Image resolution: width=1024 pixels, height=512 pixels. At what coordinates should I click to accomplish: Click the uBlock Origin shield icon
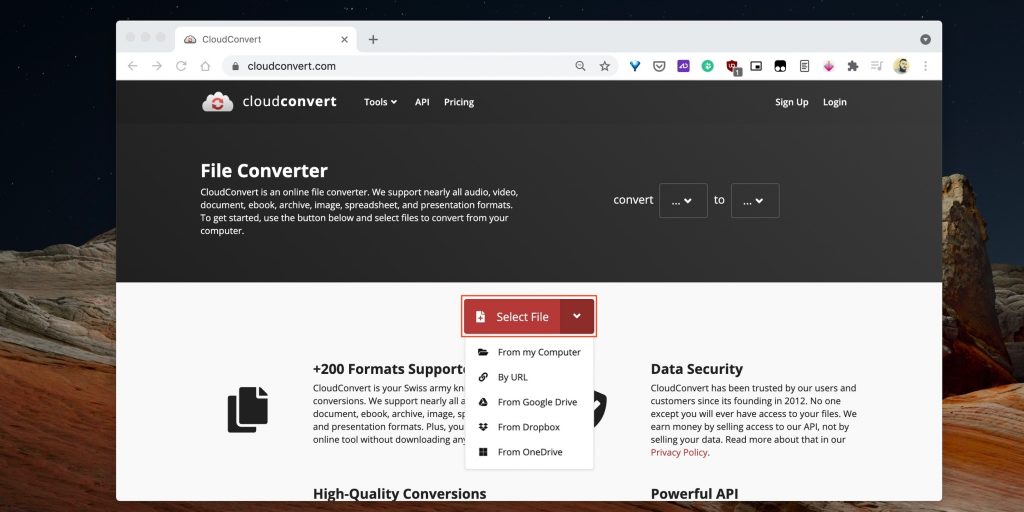coord(732,67)
